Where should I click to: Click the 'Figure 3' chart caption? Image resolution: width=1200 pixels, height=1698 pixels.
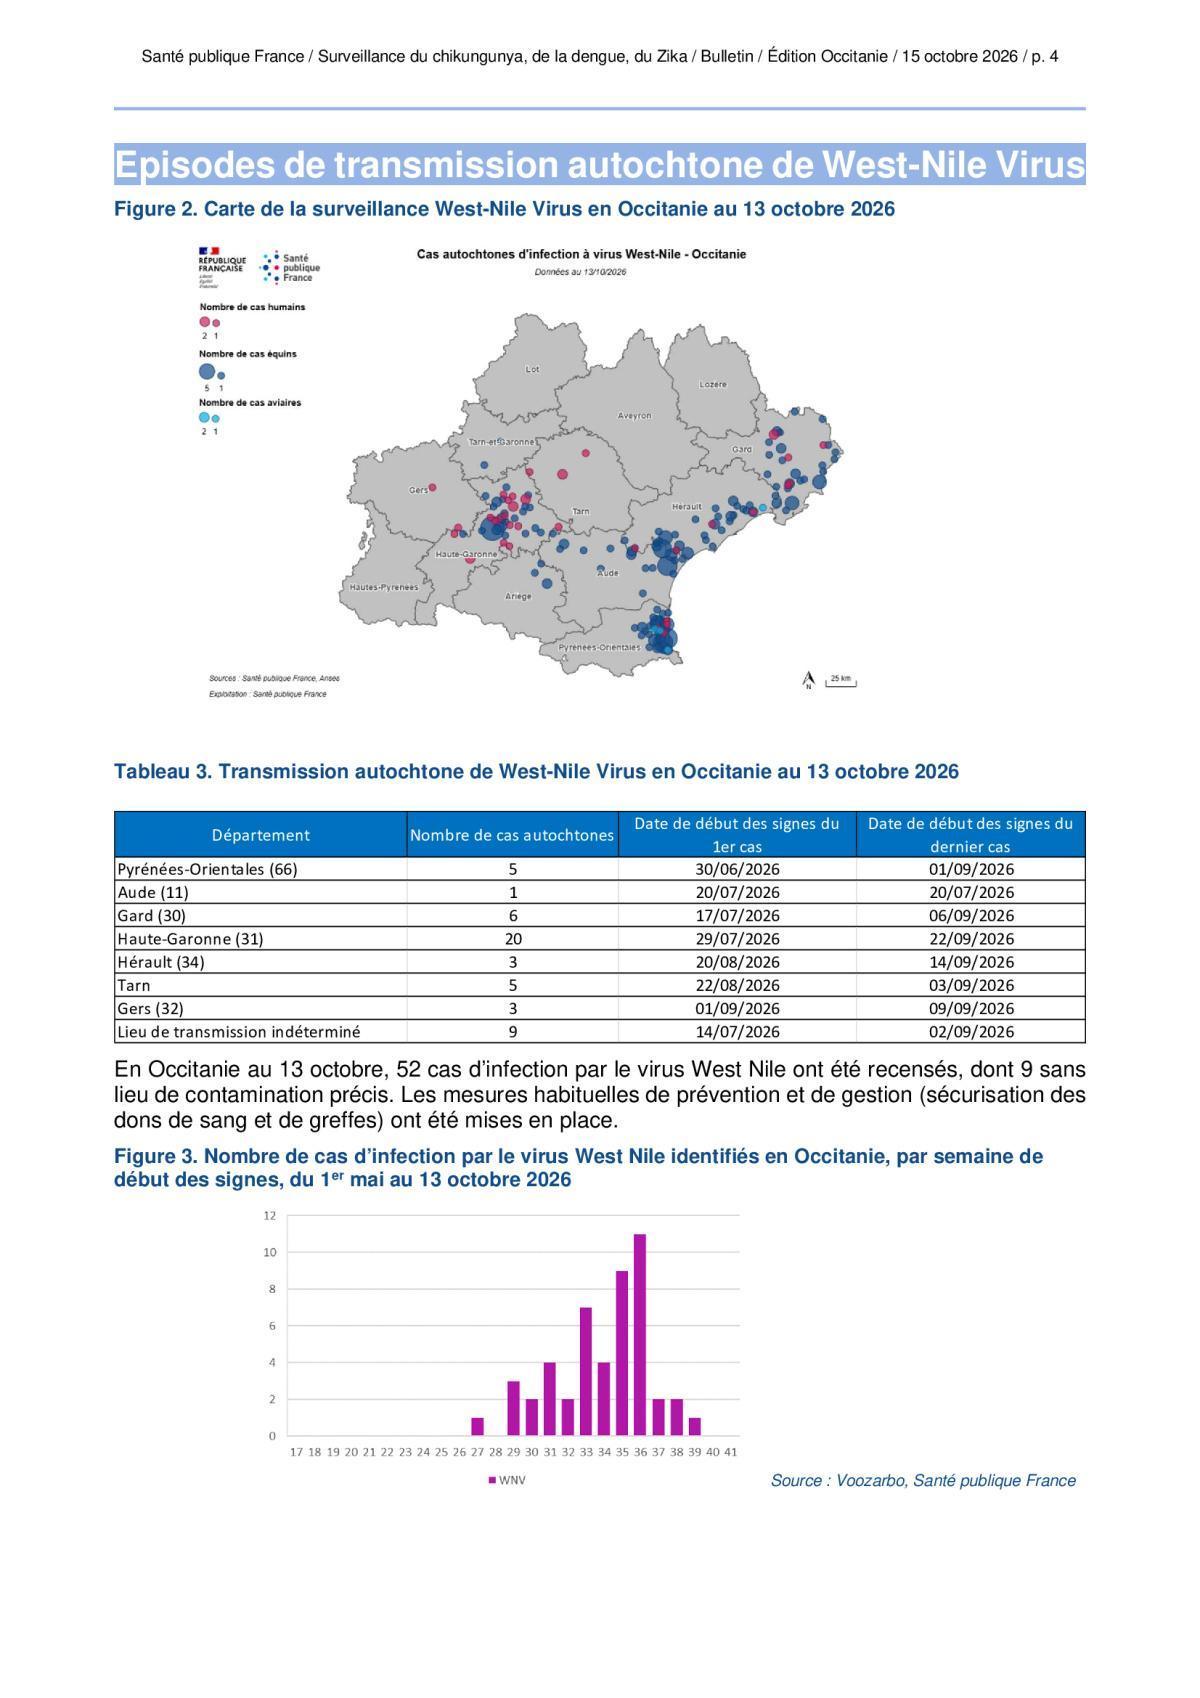click(579, 1168)
